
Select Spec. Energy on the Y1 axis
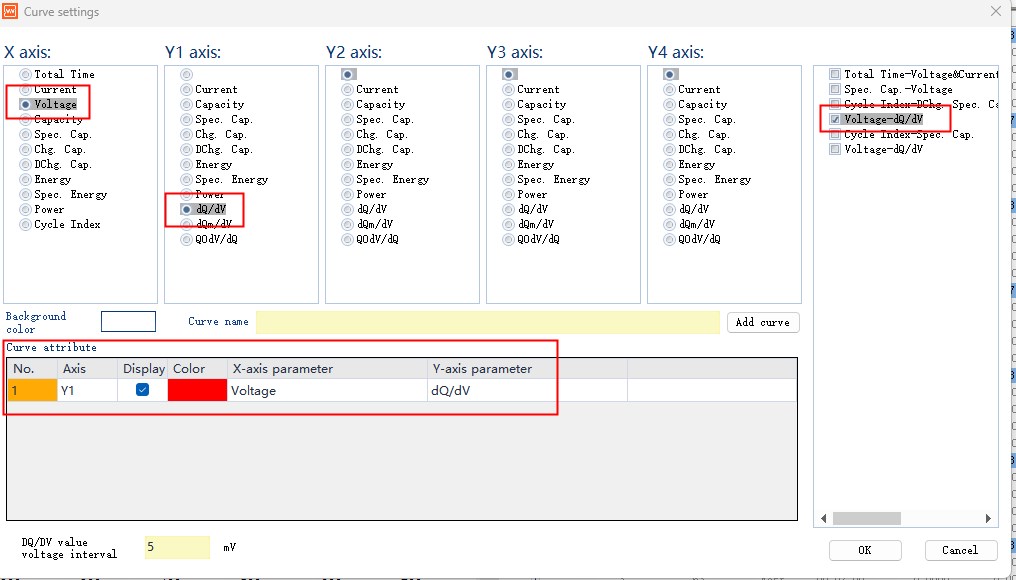(x=187, y=180)
